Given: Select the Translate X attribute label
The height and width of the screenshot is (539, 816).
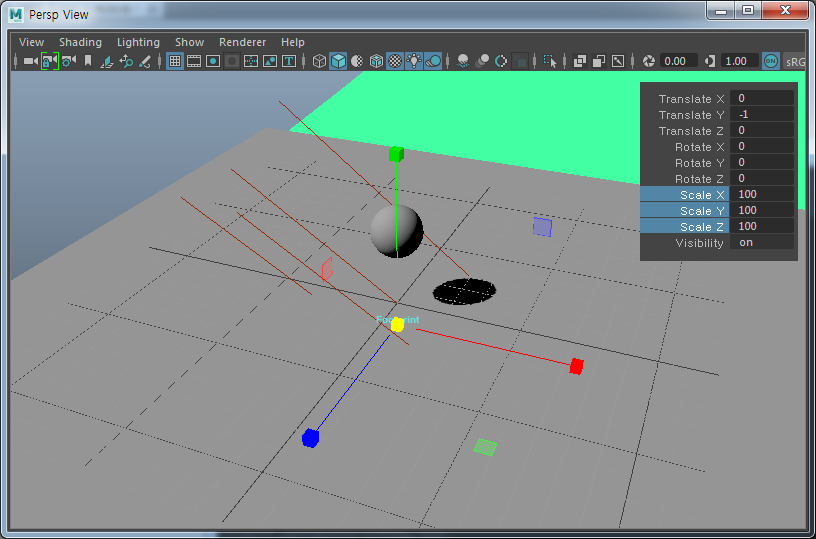Looking at the screenshot, I should click(692, 99).
